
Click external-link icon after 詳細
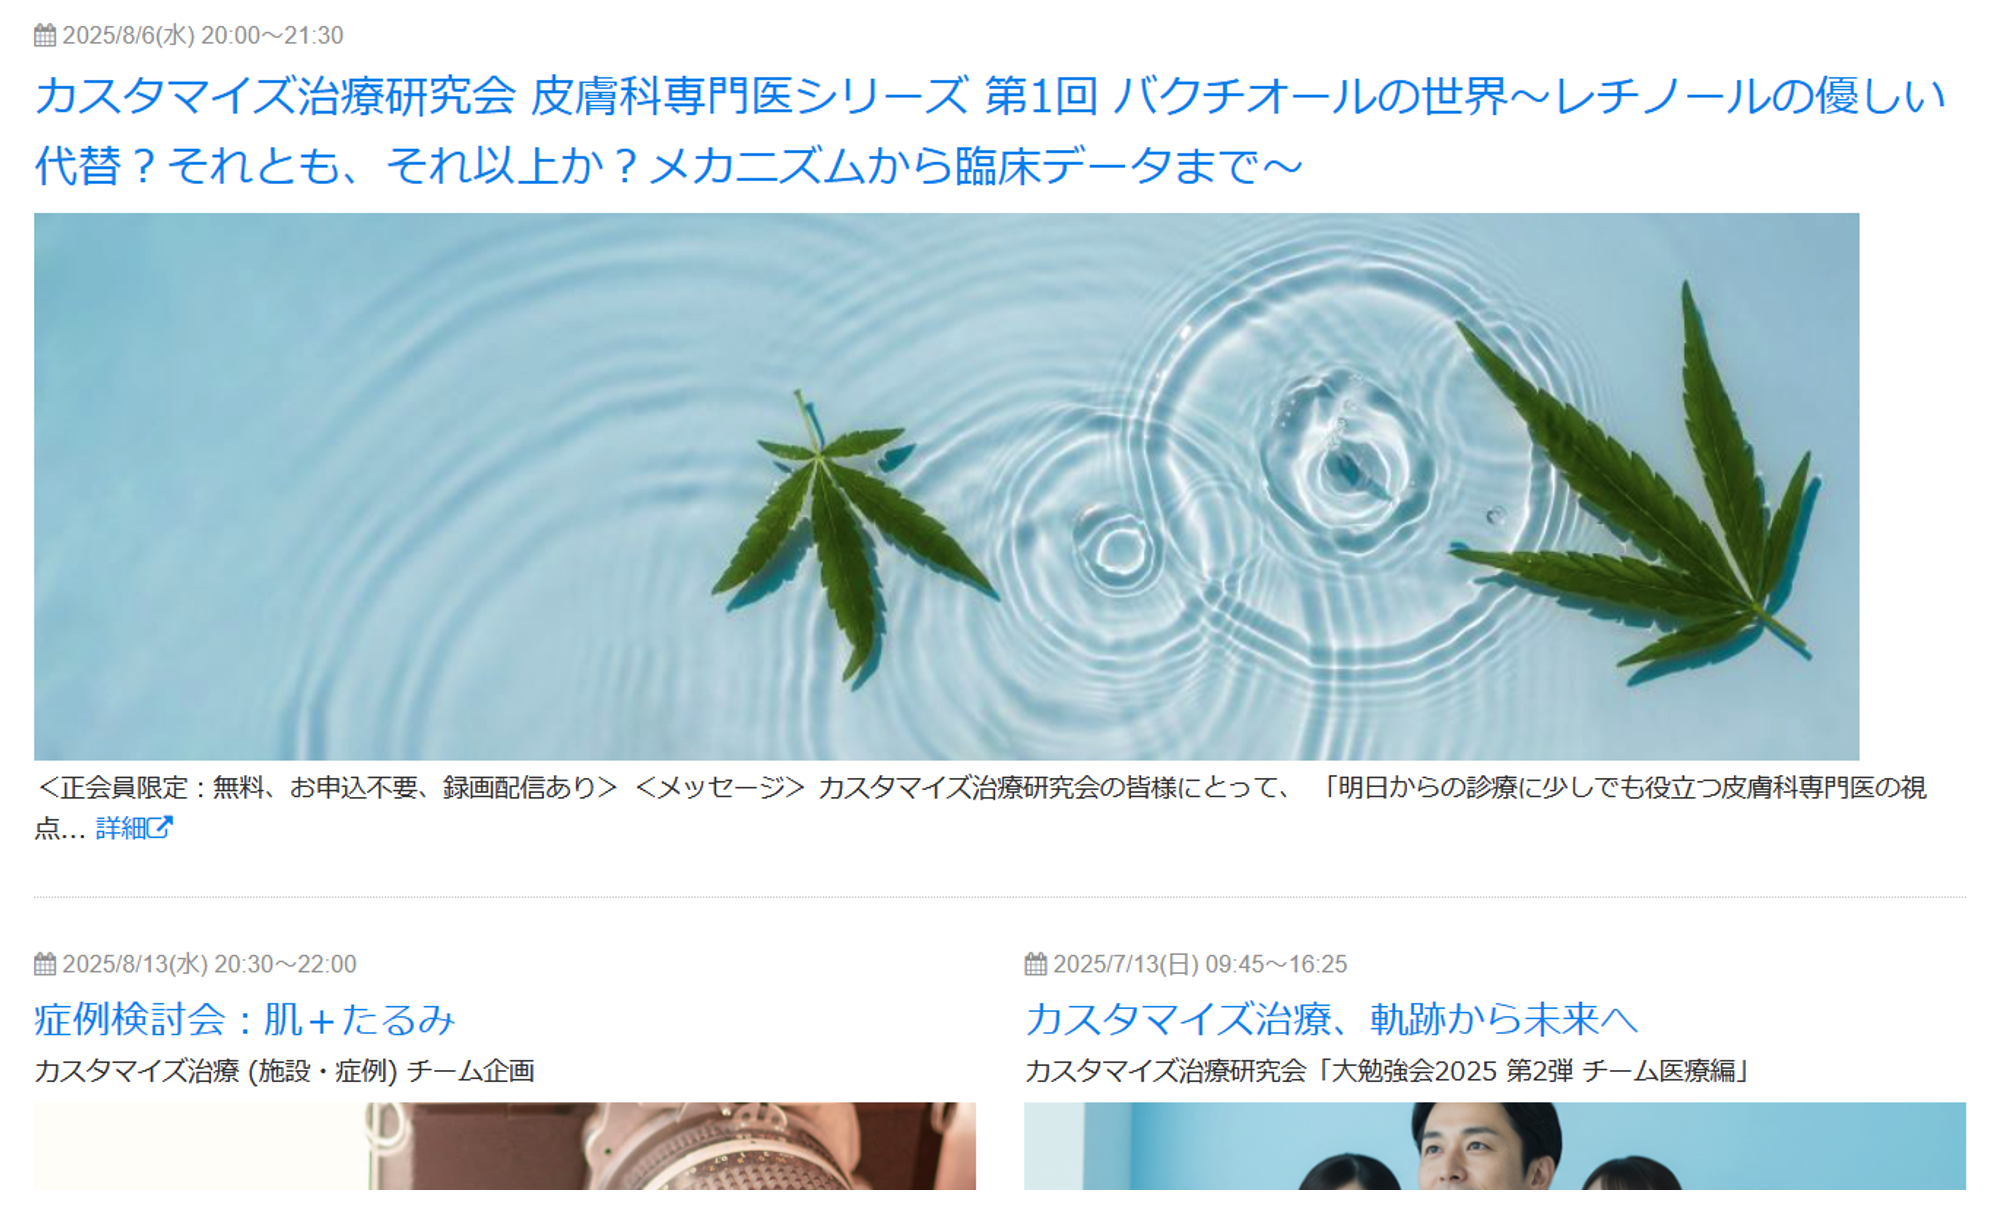click(x=160, y=827)
